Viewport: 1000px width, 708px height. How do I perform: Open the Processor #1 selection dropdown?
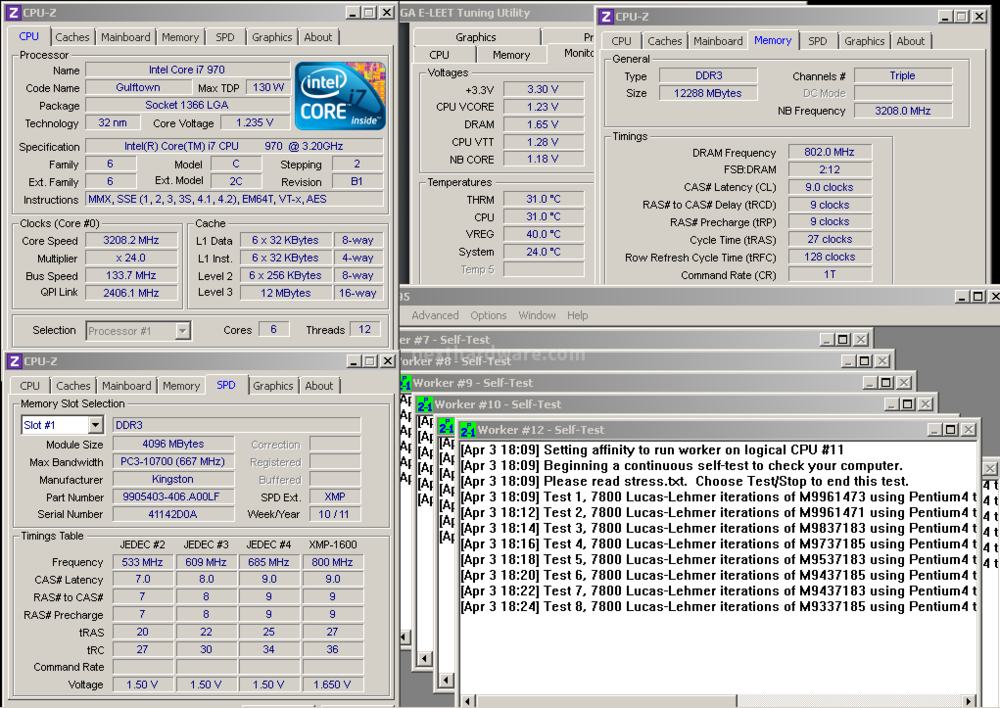pyautogui.click(x=182, y=330)
